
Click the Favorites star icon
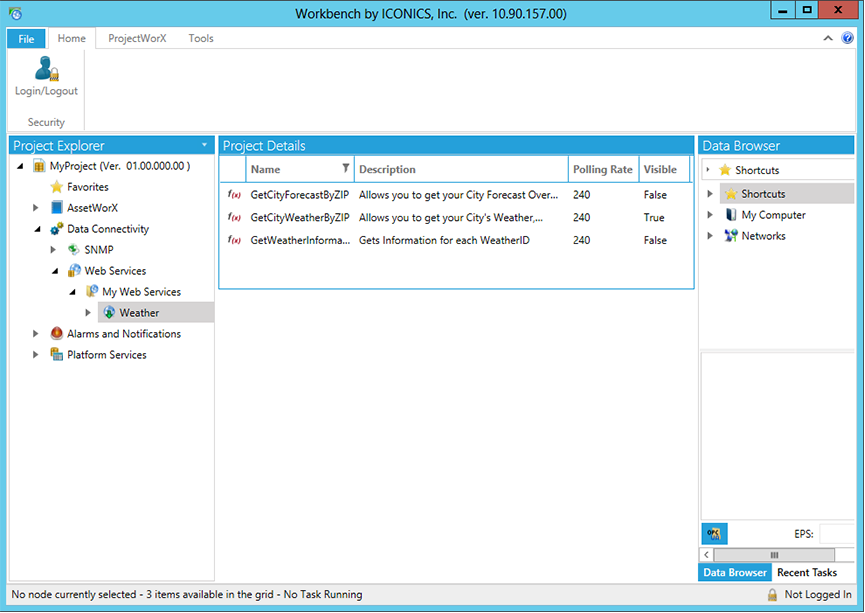pos(57,187)
